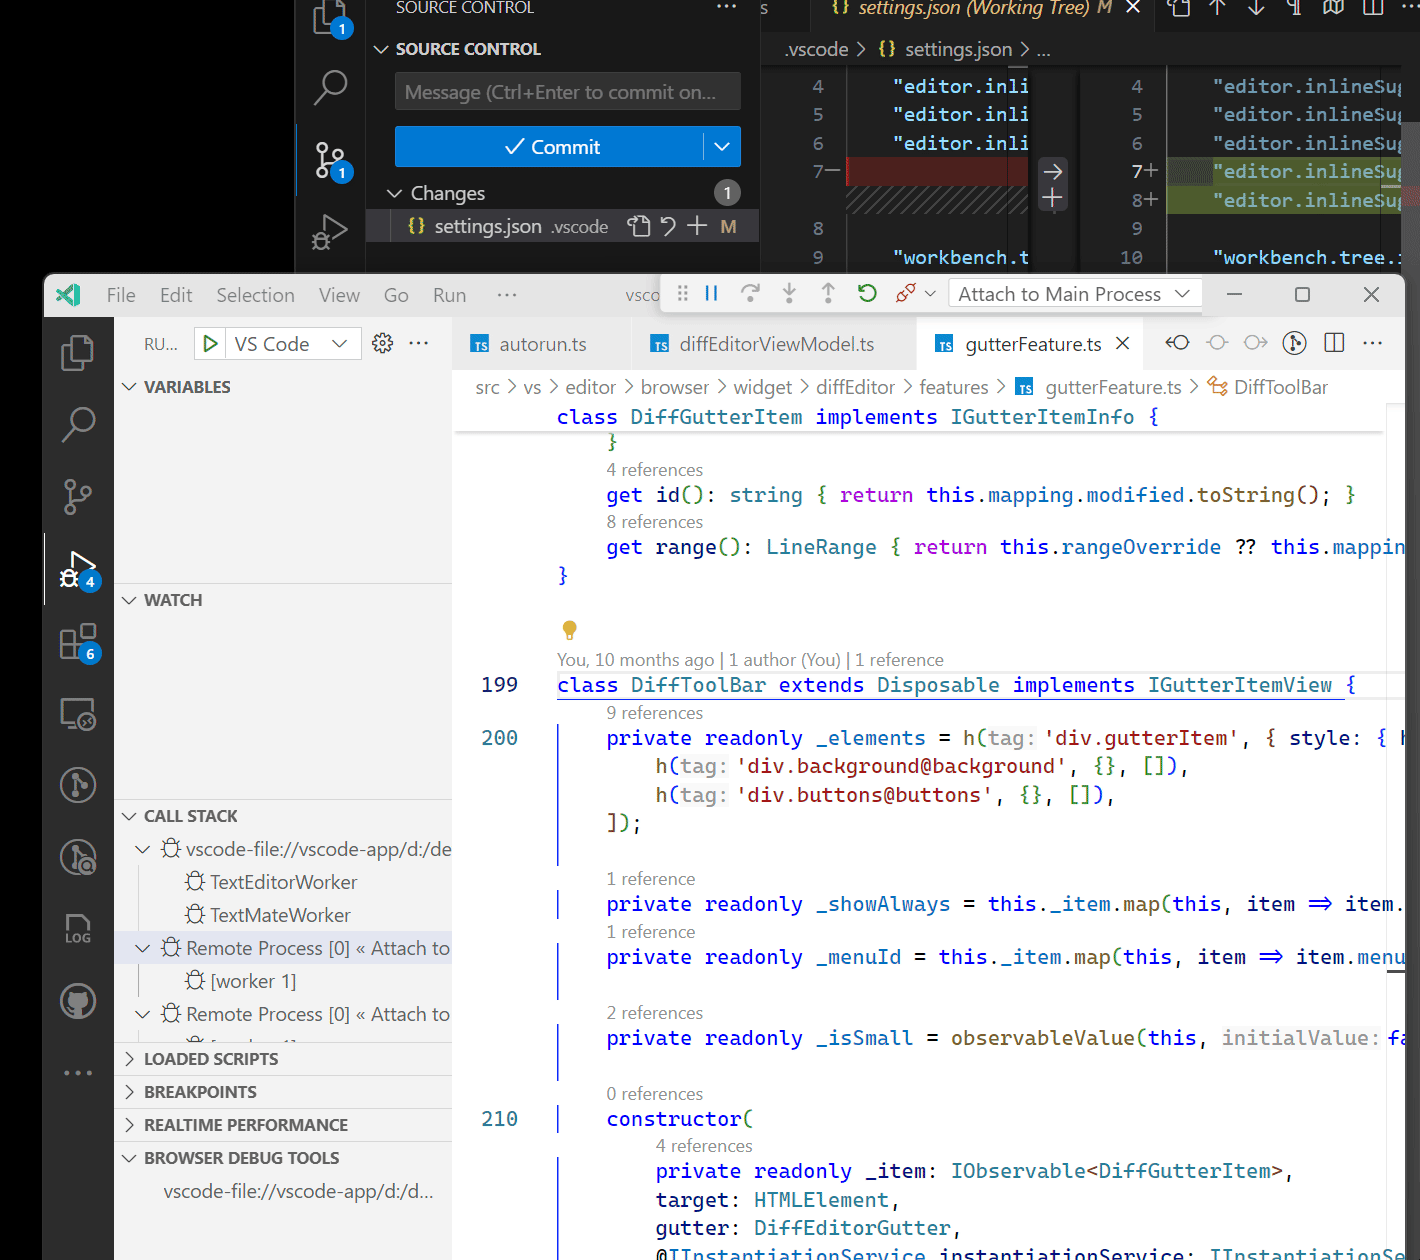This screenshot has width=1420, height=1260.
Task: Open the circular git graph icon in editor actions
Action: (x=1295, y=343)
